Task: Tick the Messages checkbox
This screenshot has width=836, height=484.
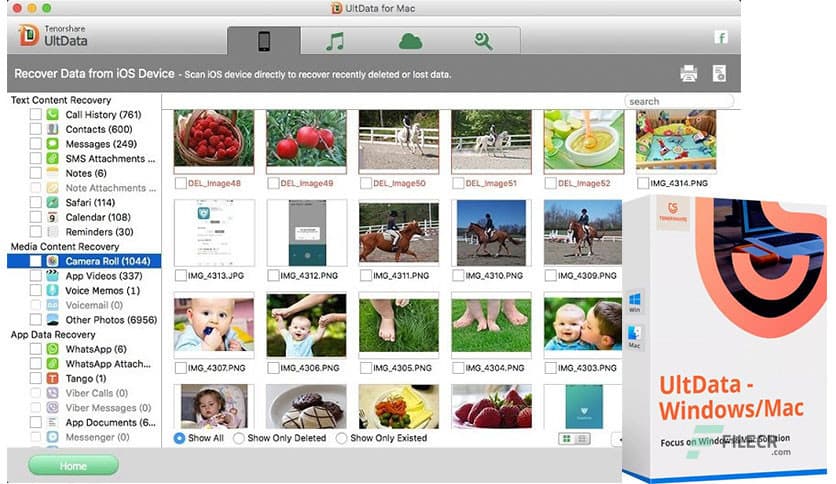Action: click(36, 143)
